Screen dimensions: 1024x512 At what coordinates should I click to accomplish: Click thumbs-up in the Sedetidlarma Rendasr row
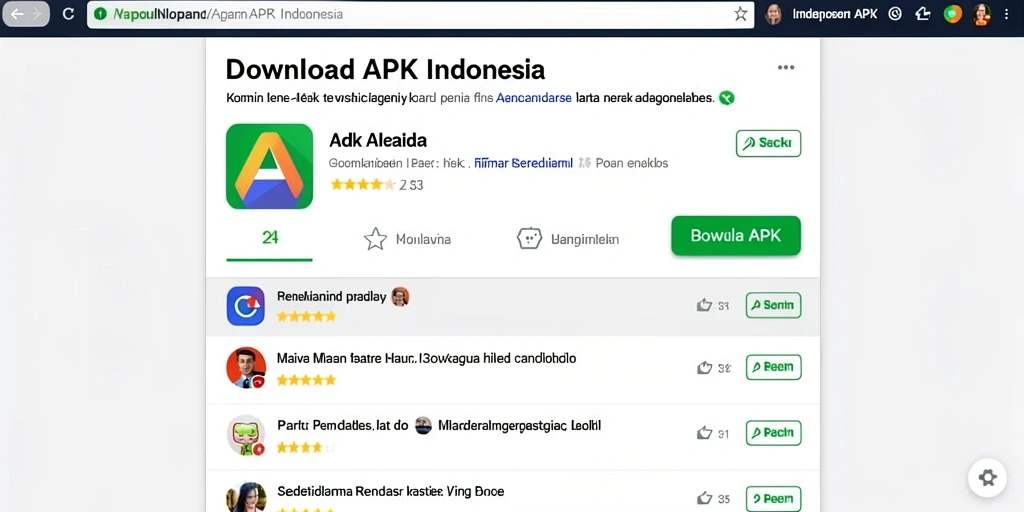coord(704,498)
